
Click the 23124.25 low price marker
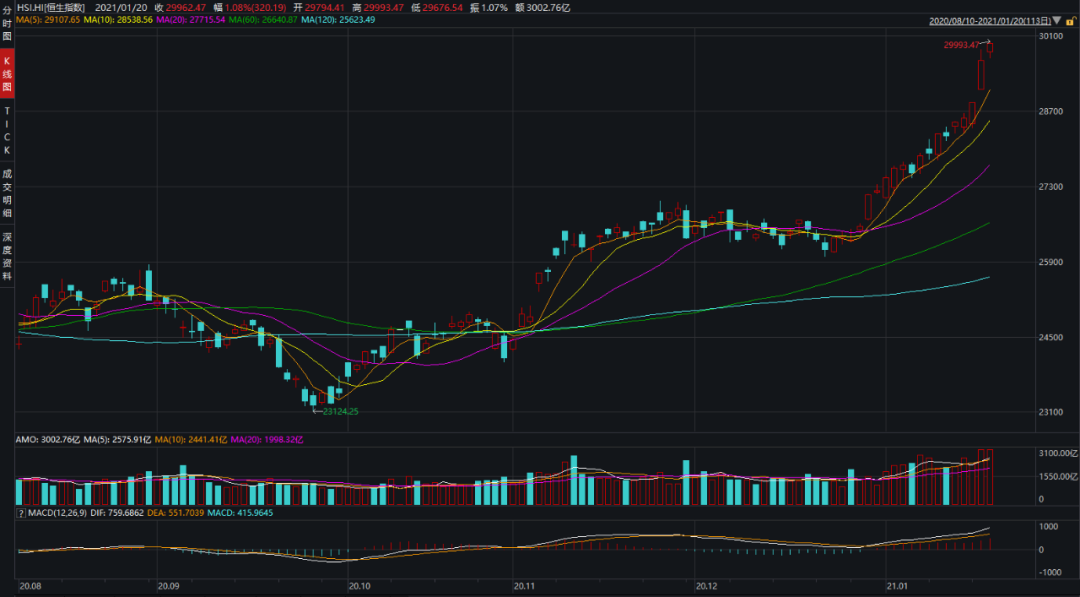[338, 411]
